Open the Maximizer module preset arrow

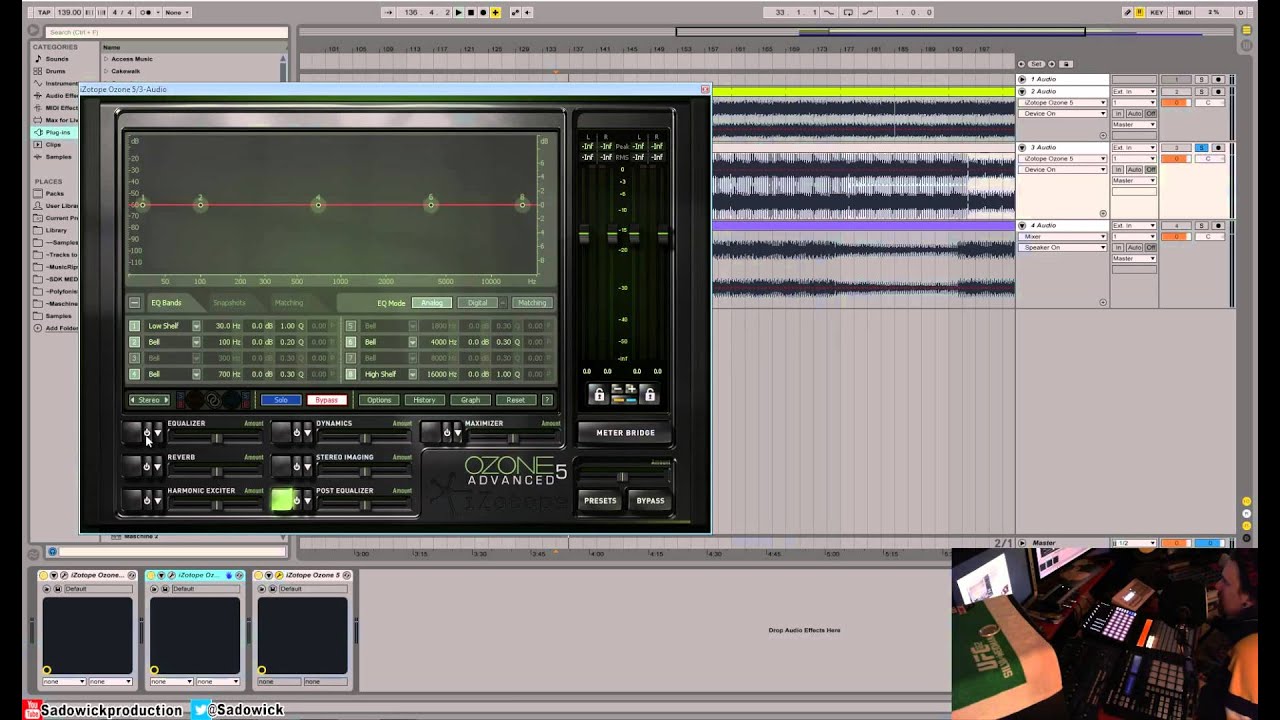coord(457,433)
